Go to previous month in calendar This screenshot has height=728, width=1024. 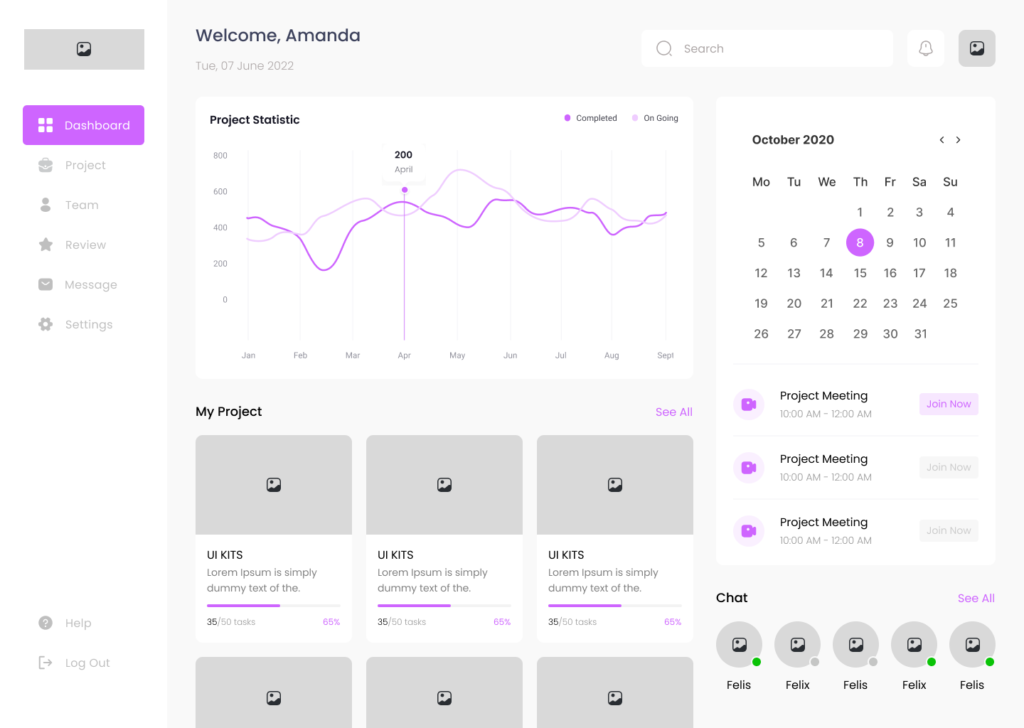coord(941,140)
